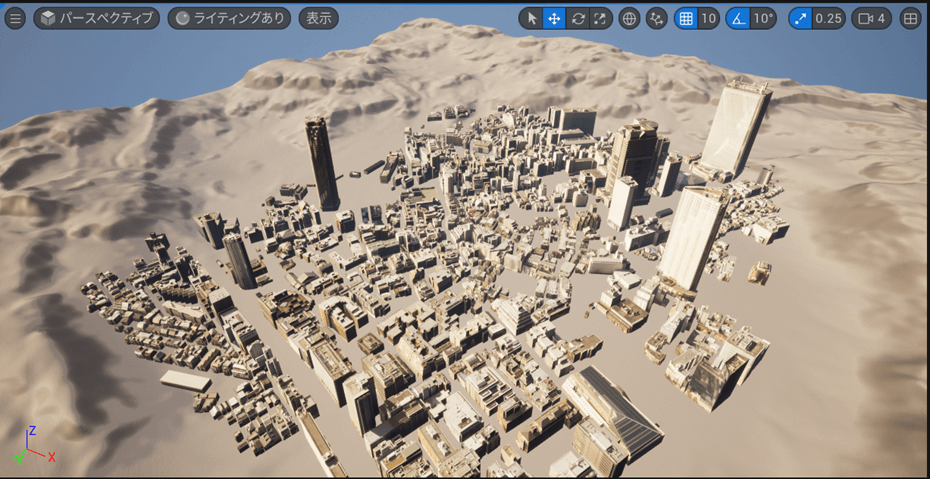Screen dimensions: 930x479
Task: Open the viewport layout grid icon
Action: (x=910, y=18)
